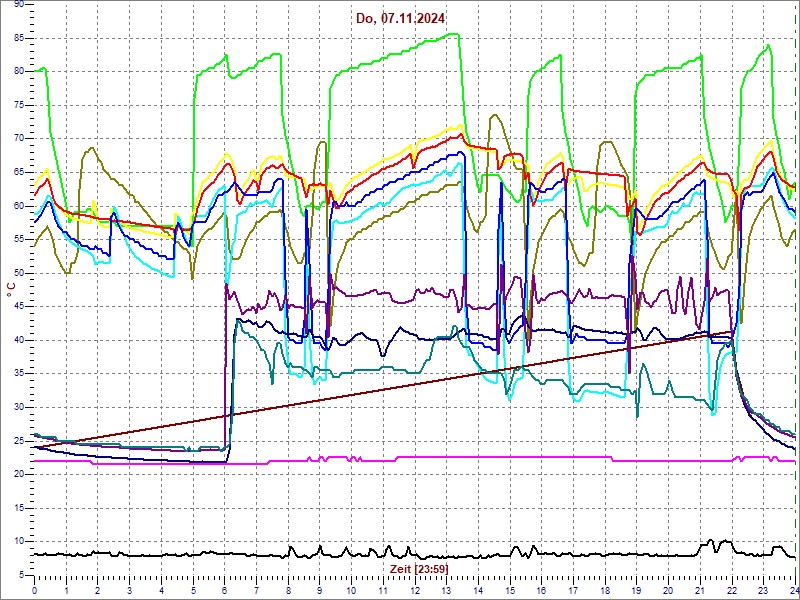Click the 50 value on the temperature axis
The height and width of the screenshot is (600, 800).
click(x=19, y=273)
